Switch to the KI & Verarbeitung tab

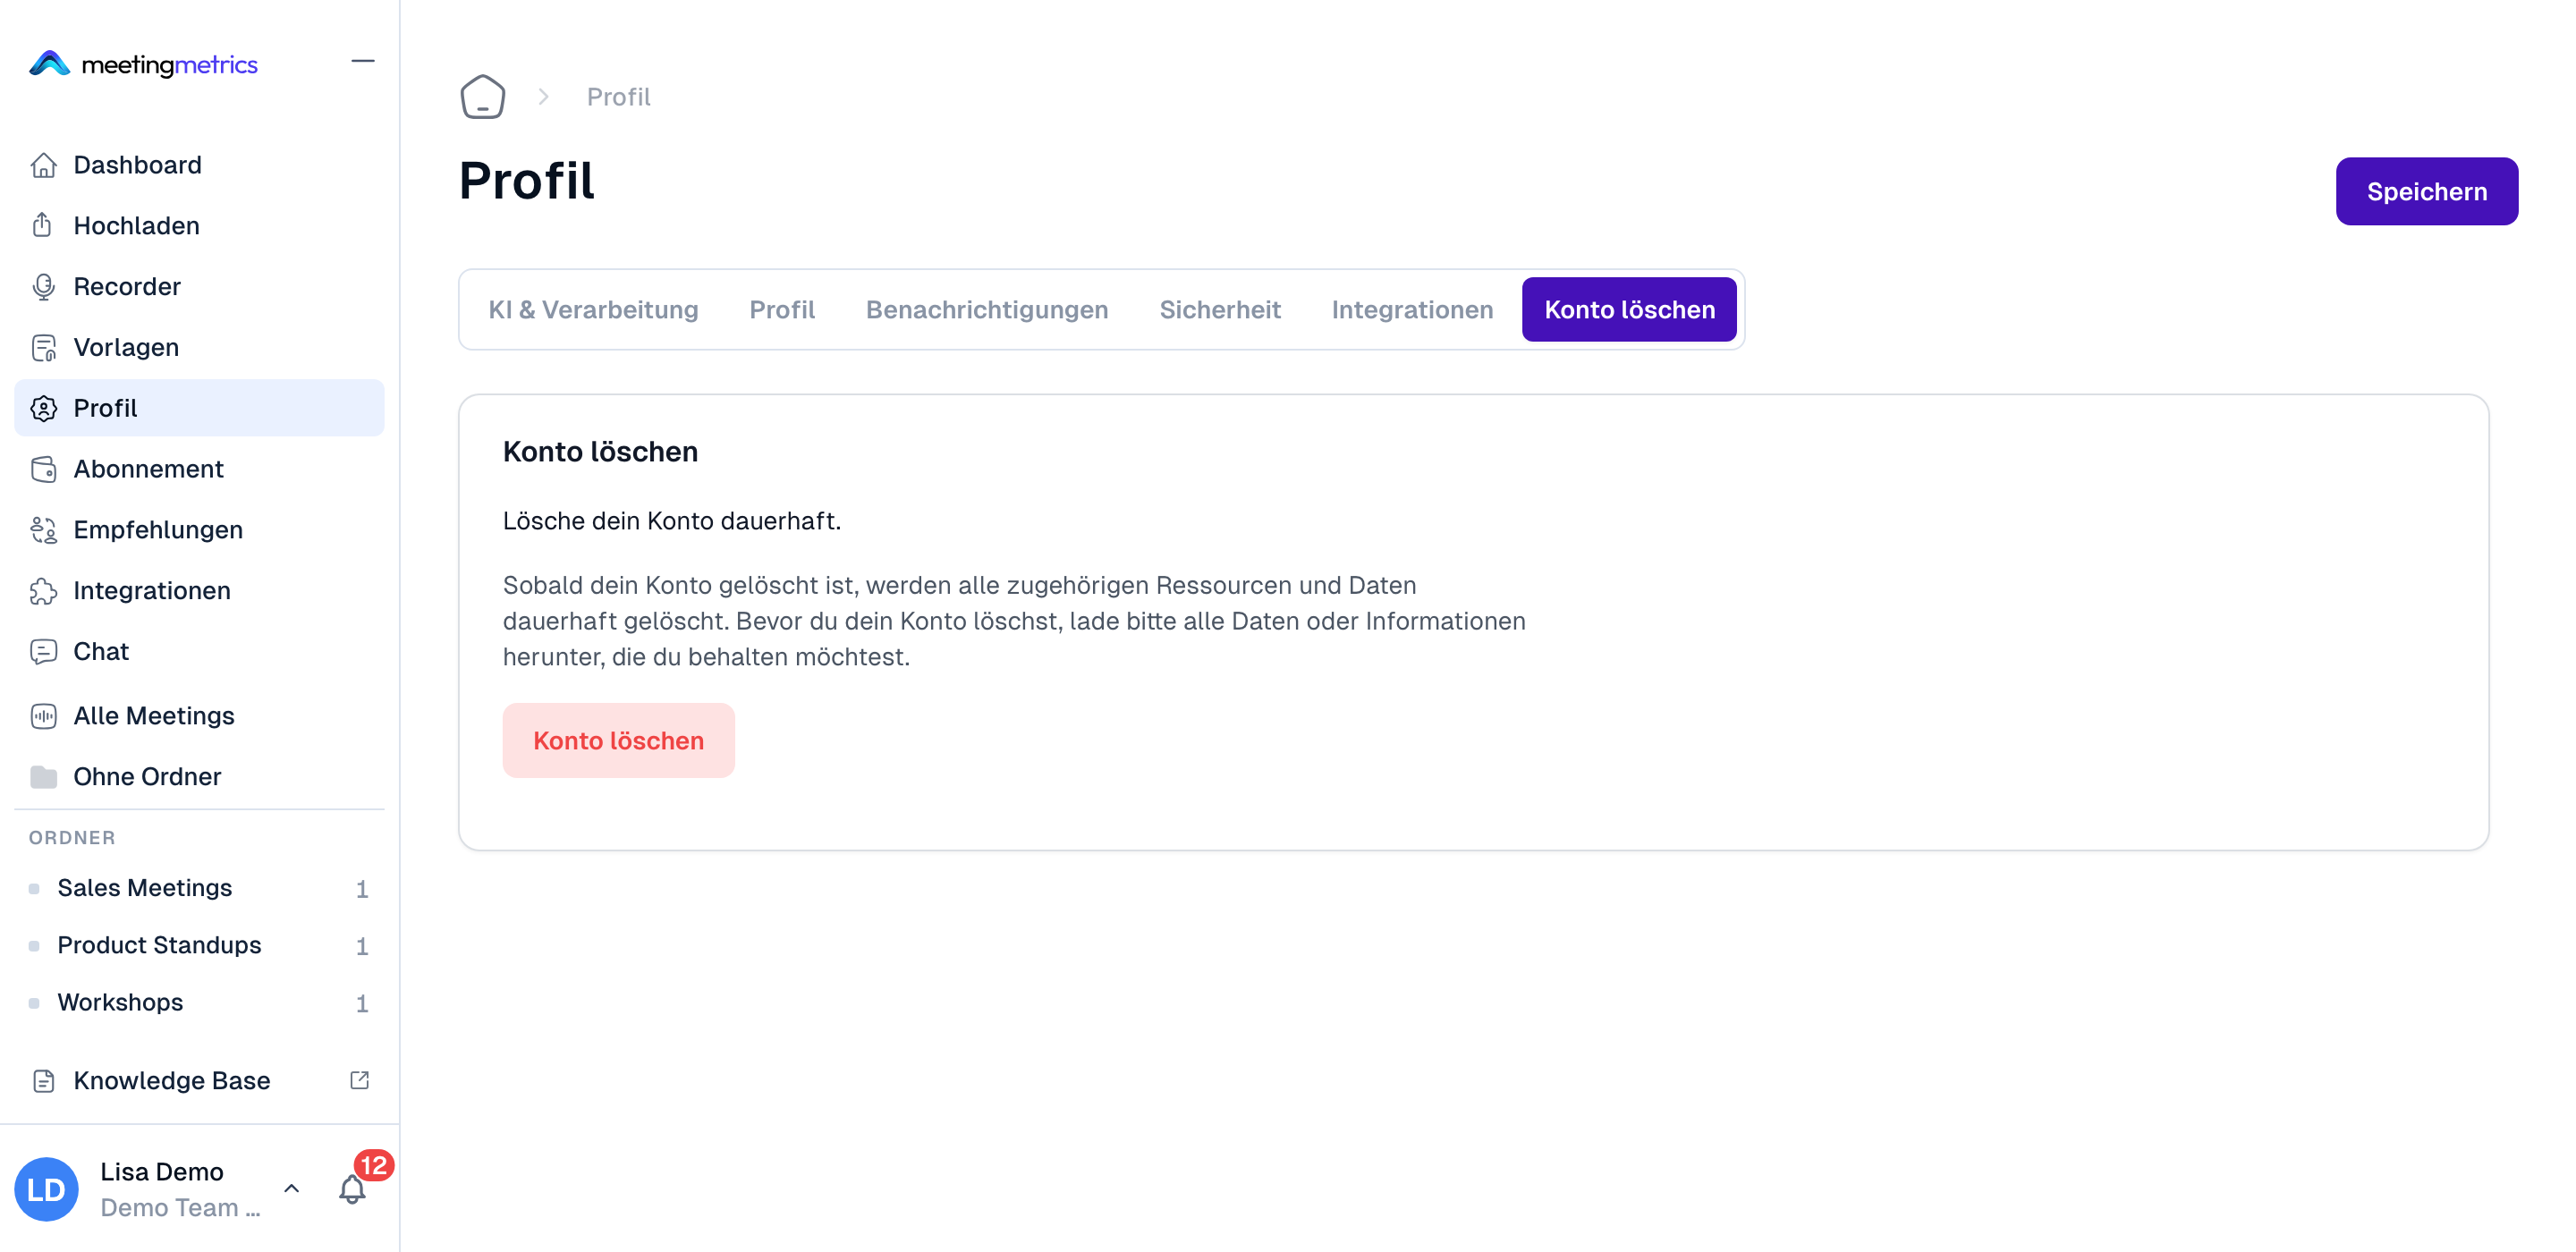tap(593, 310)
